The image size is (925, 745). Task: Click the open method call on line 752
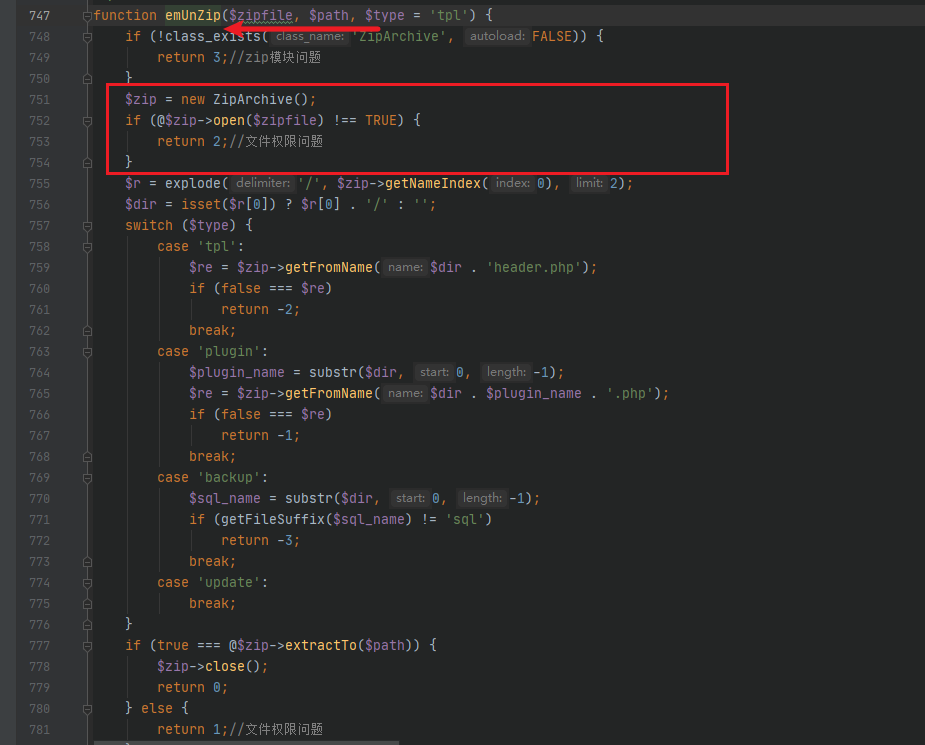229,120
